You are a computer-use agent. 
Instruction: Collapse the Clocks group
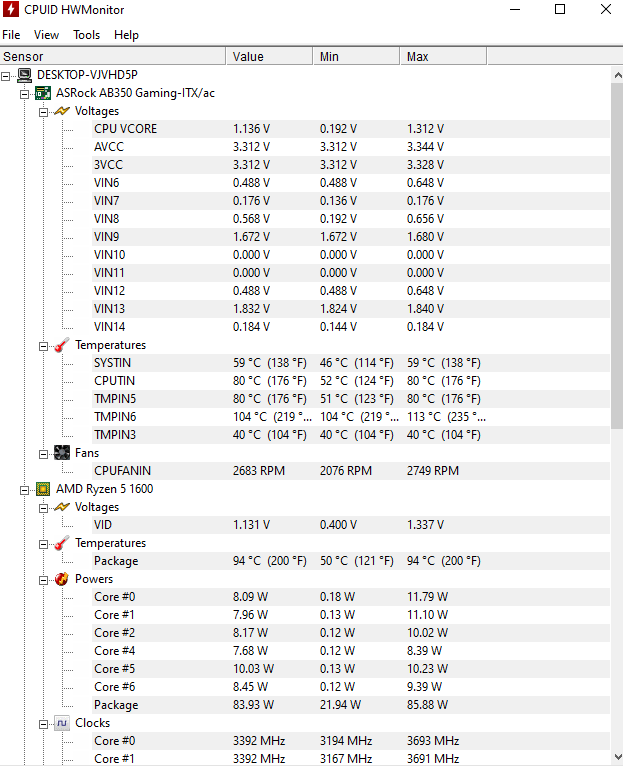(x=44, y=724)
